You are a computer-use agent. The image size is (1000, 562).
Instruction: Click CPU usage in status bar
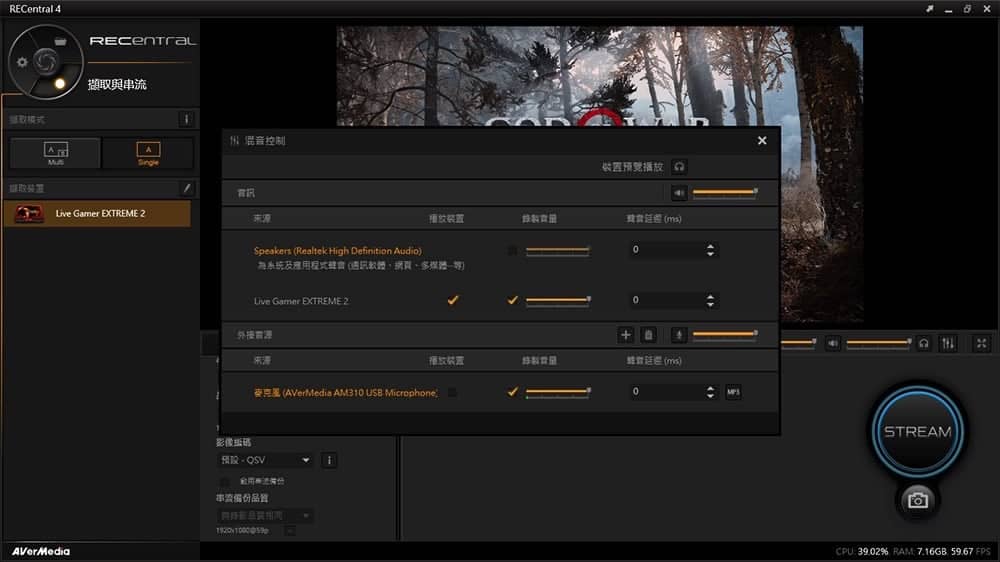[x=862, y=551]
